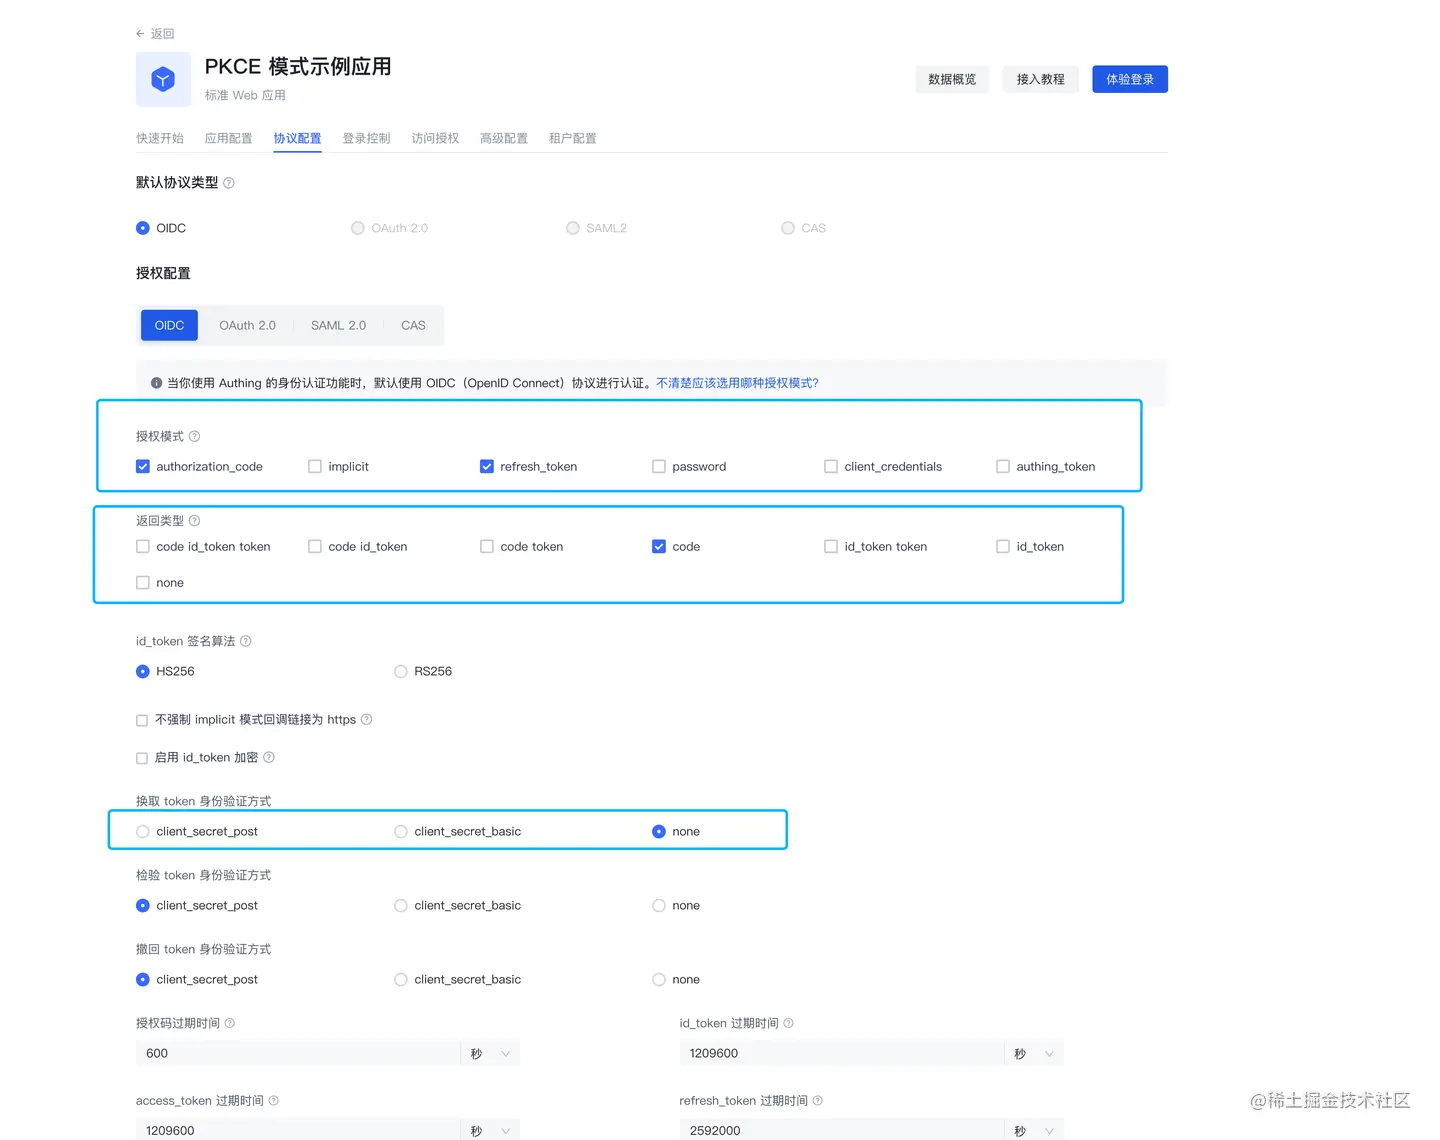1440x1140 pixels.
Task: Open the 默认协议类型 help tooltip icon
Action: click(x=229, y=182)
